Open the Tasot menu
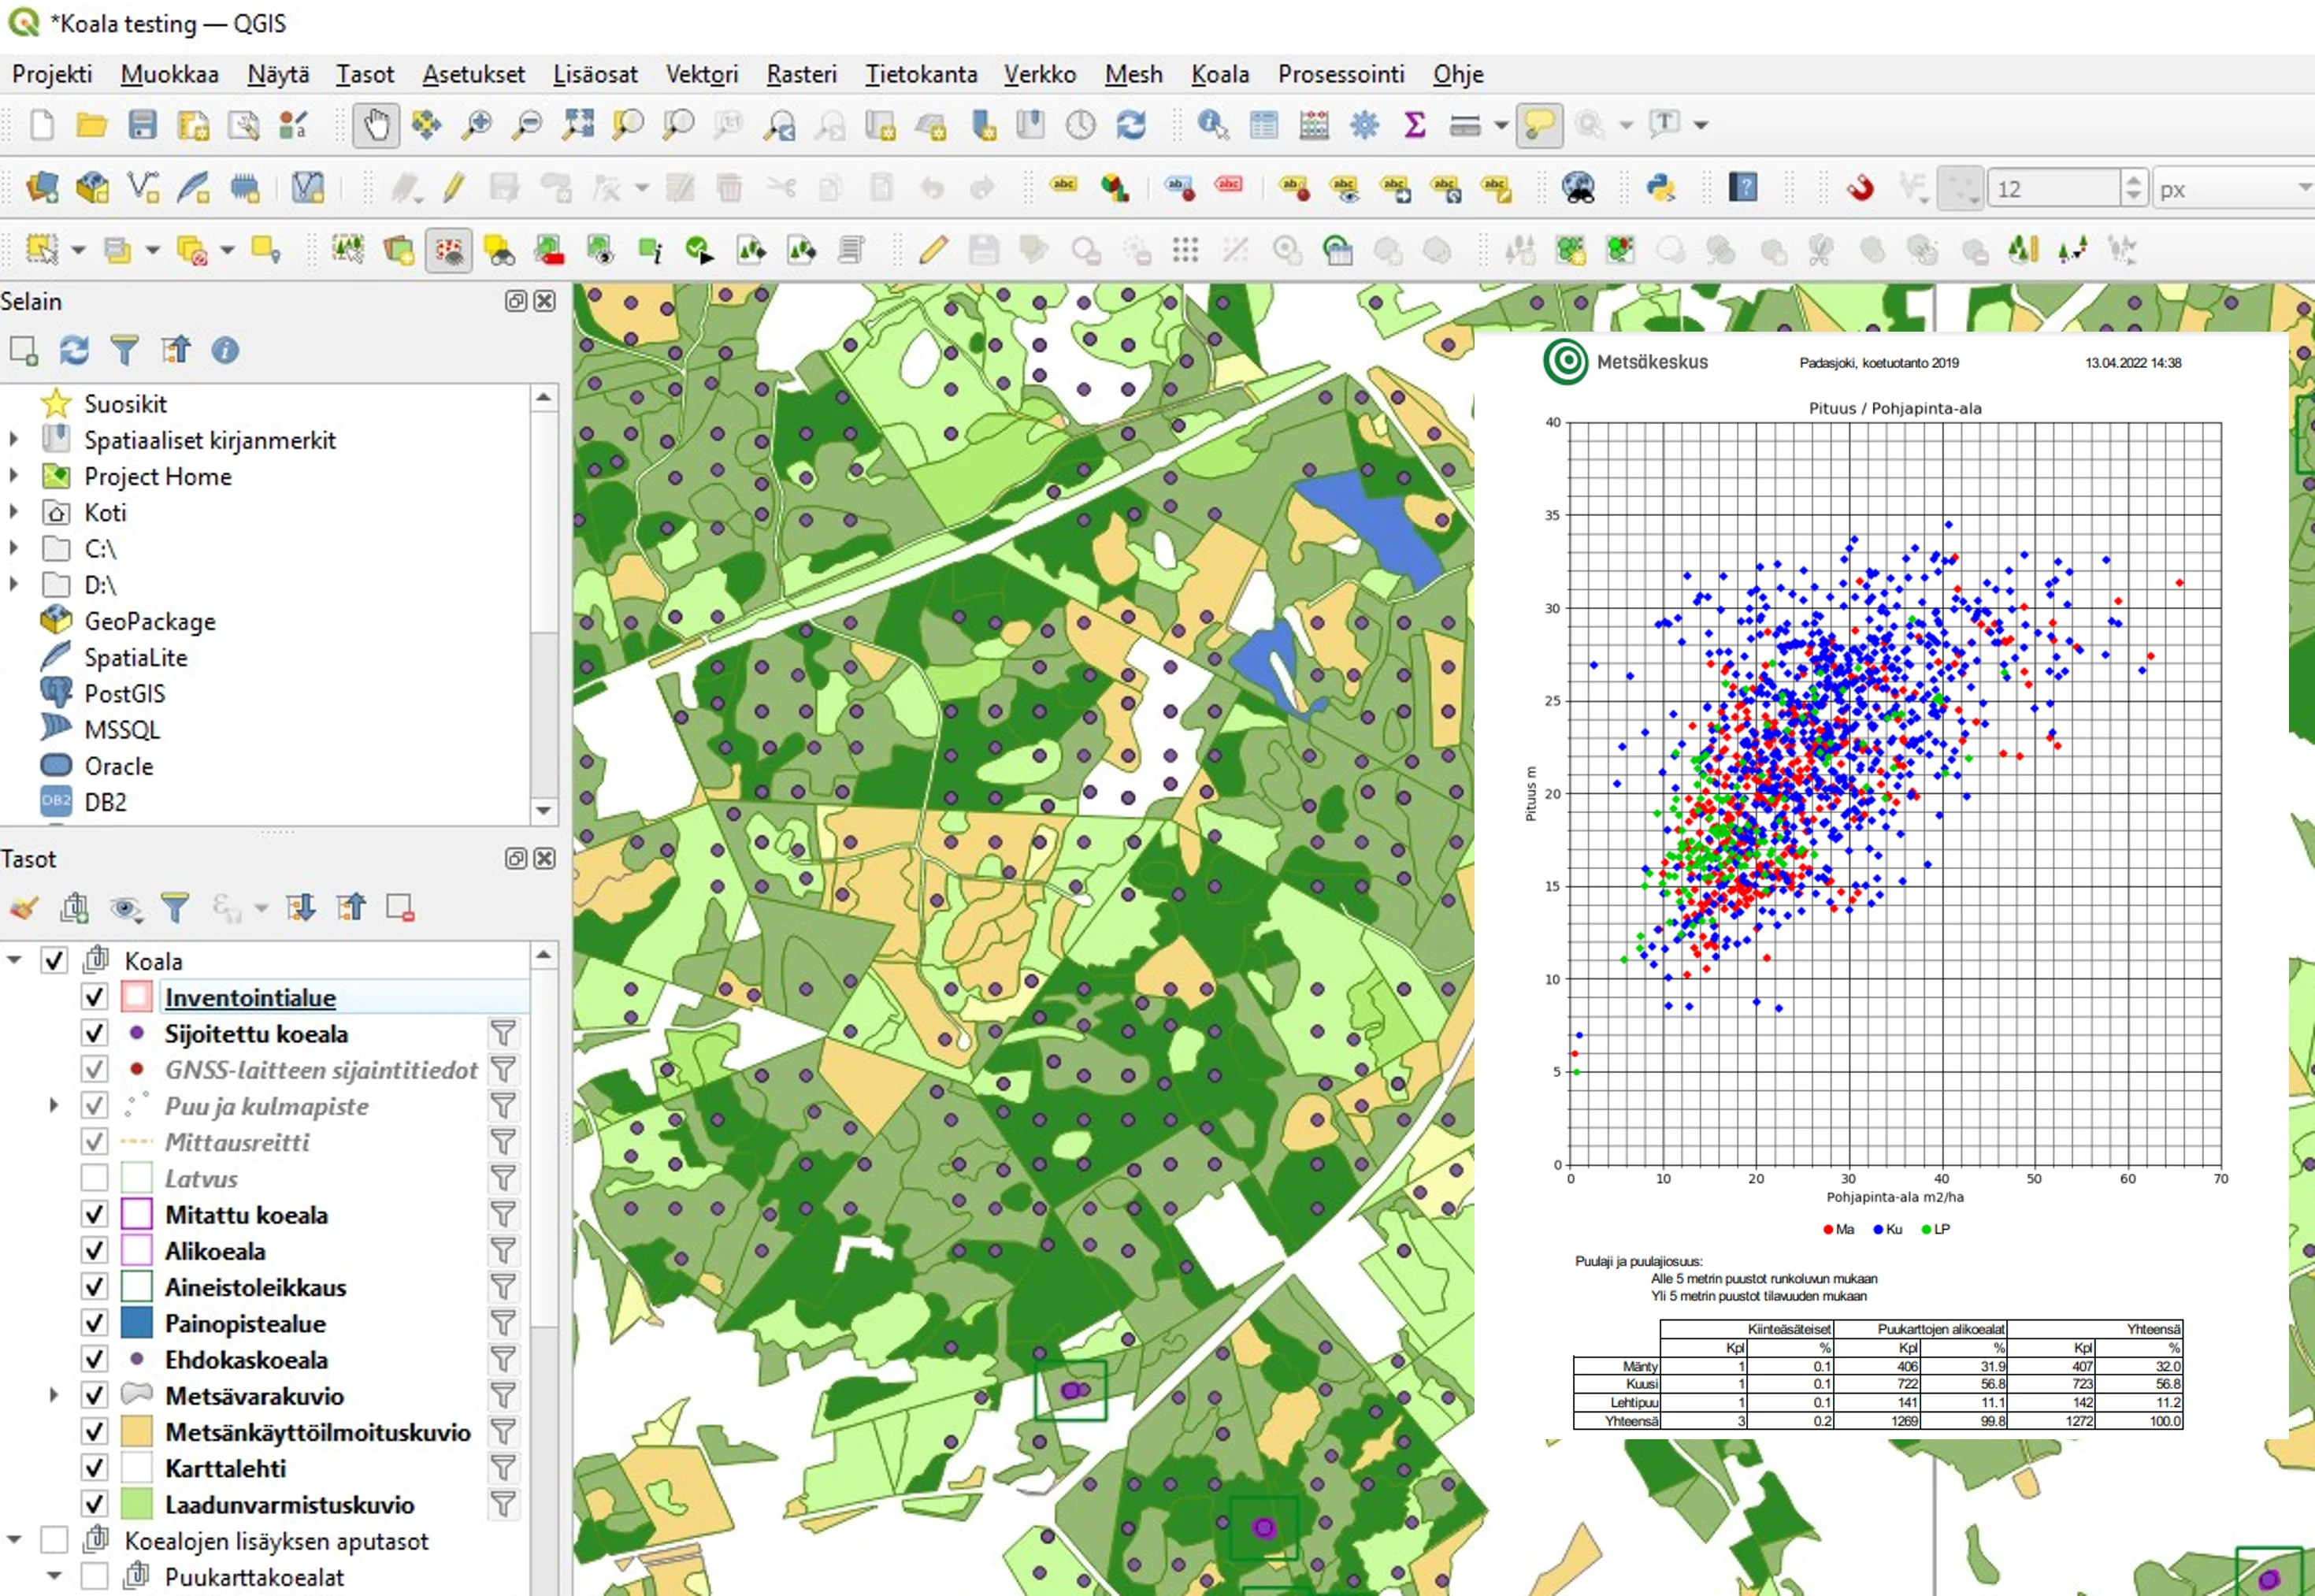The width and height of the screenshot is (2315, 1596). (x=365, y=74)
